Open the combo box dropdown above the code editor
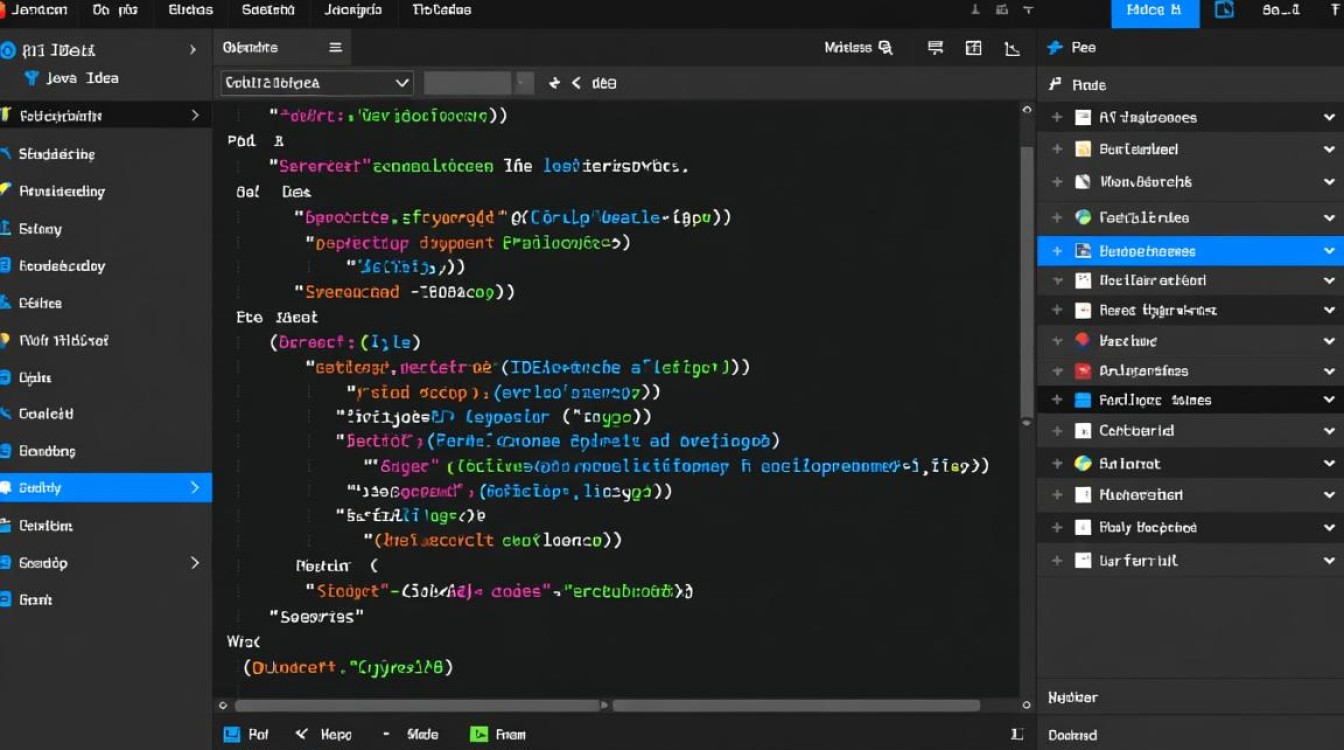Screen dimensions: 1344x750 tap(402, 83)
